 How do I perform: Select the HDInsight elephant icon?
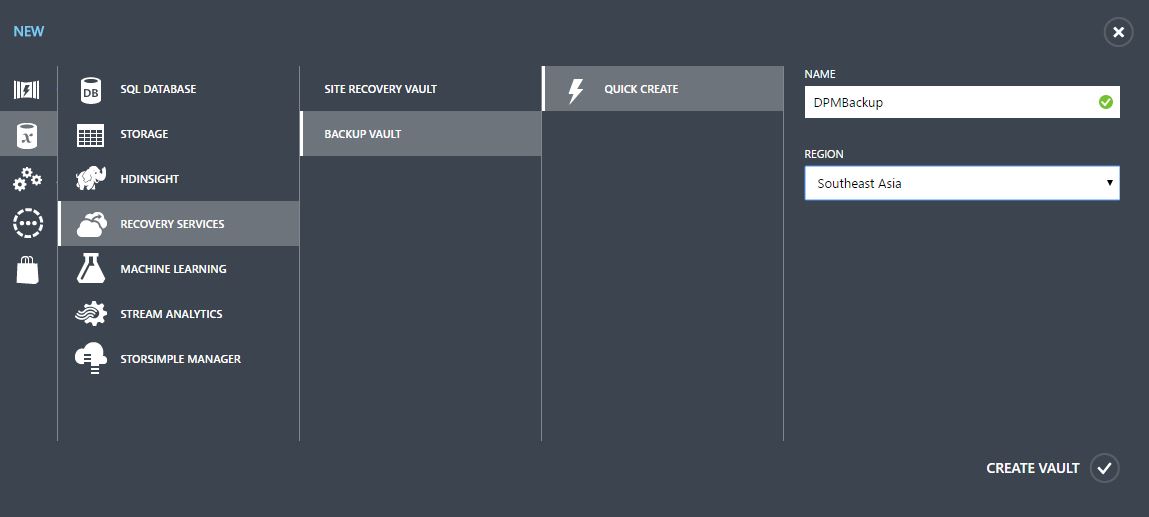click(x=91, y=179)
